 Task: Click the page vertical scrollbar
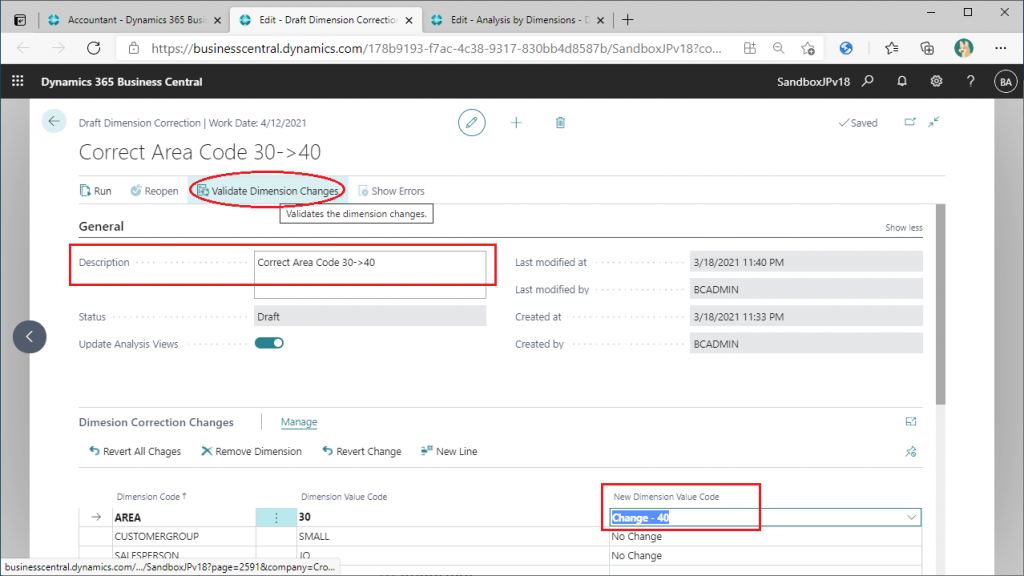[940, 304]
